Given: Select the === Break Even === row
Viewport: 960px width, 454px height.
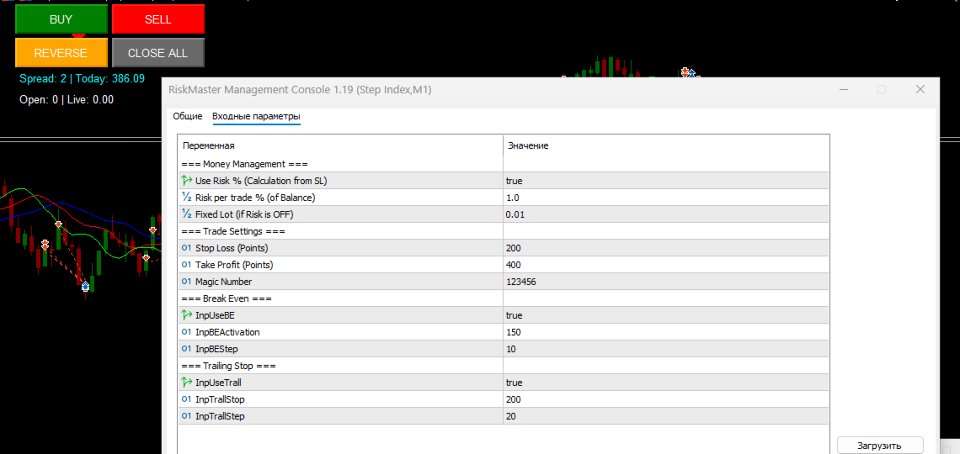Looking at the screenshot, I should (503, 299).
